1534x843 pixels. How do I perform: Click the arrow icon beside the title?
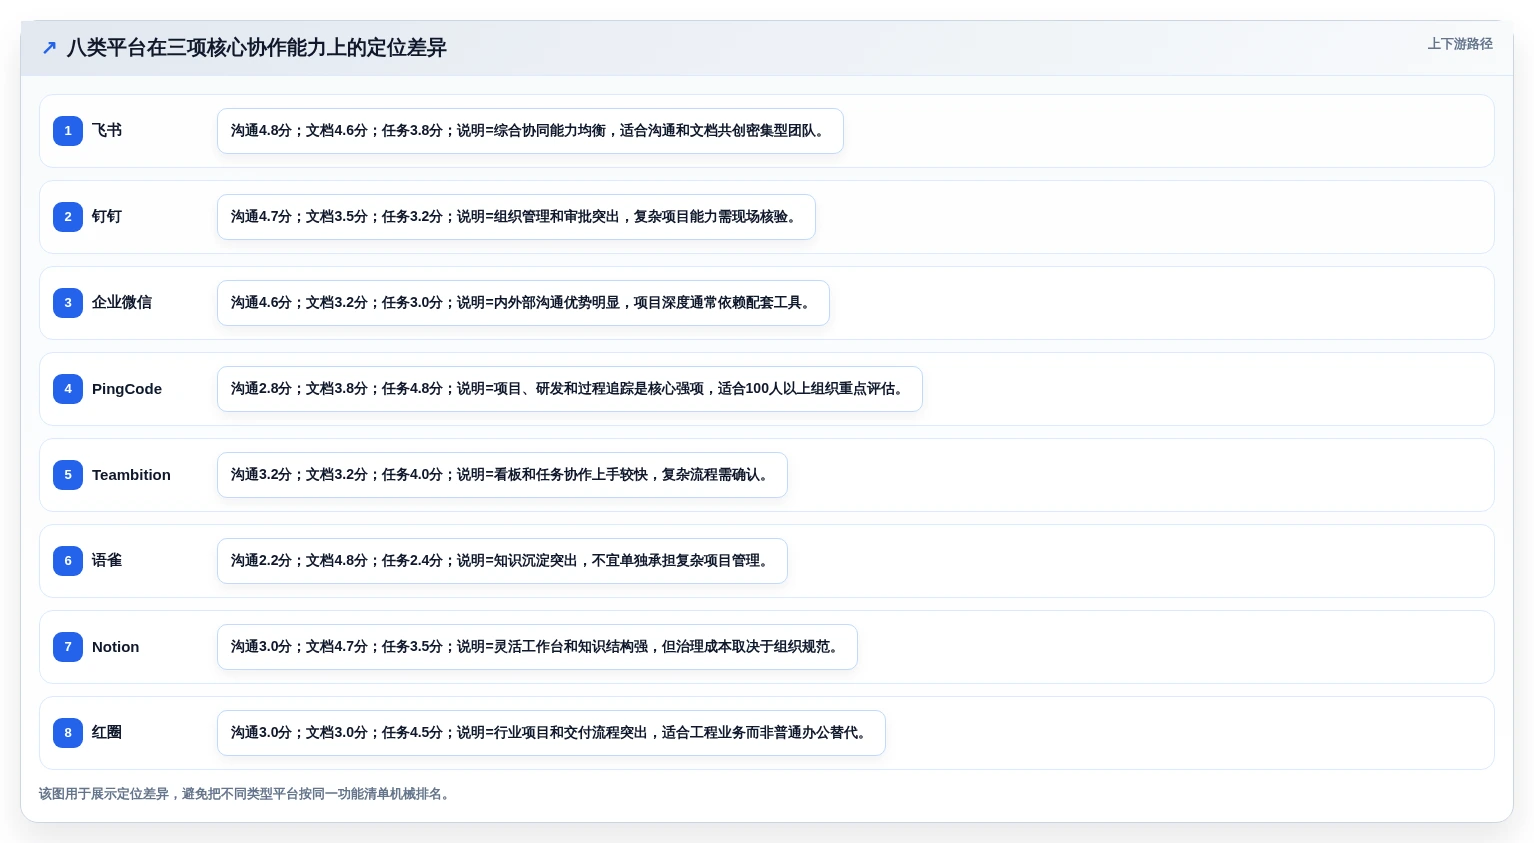[49, 48]
